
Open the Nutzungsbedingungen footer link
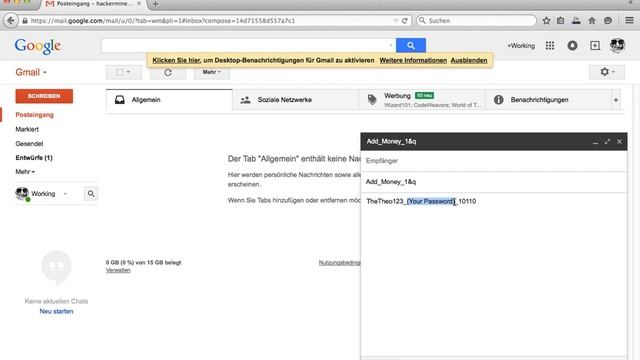pyautogui.click(x=340, y=262)
